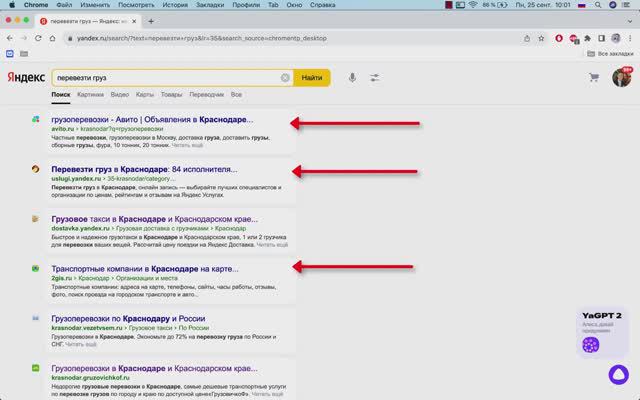640x400 pixels.
Task: Switch to the Товары tab
Action: 171,94
